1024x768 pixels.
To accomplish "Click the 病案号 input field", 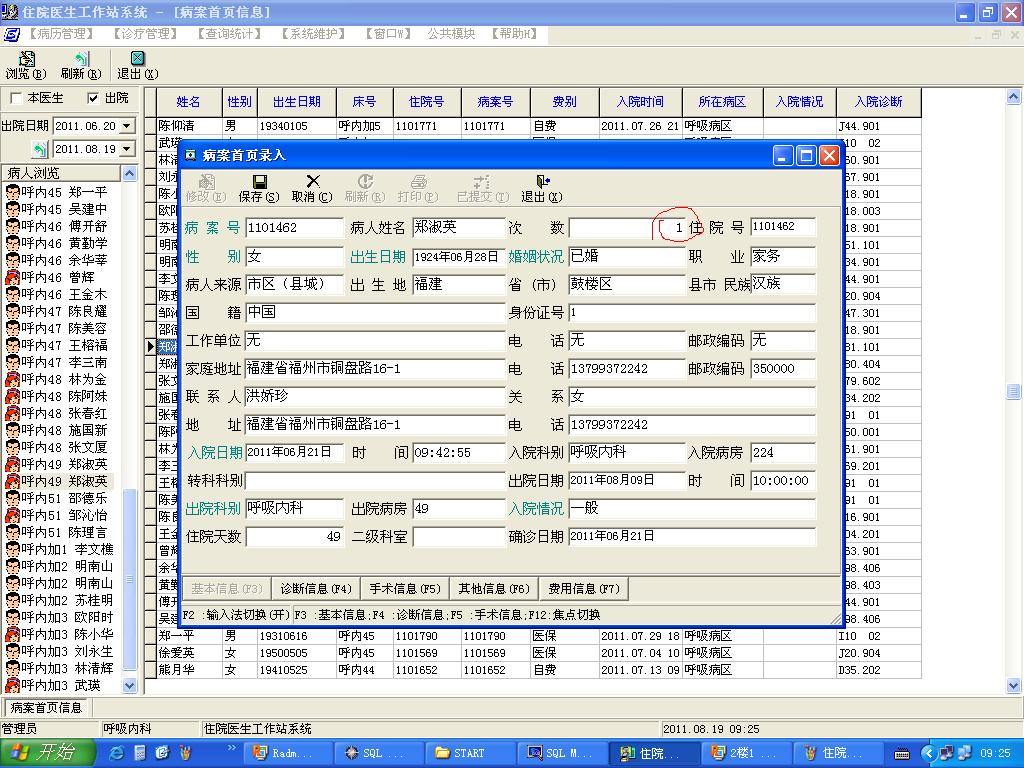I will click(x=294, y=227).
